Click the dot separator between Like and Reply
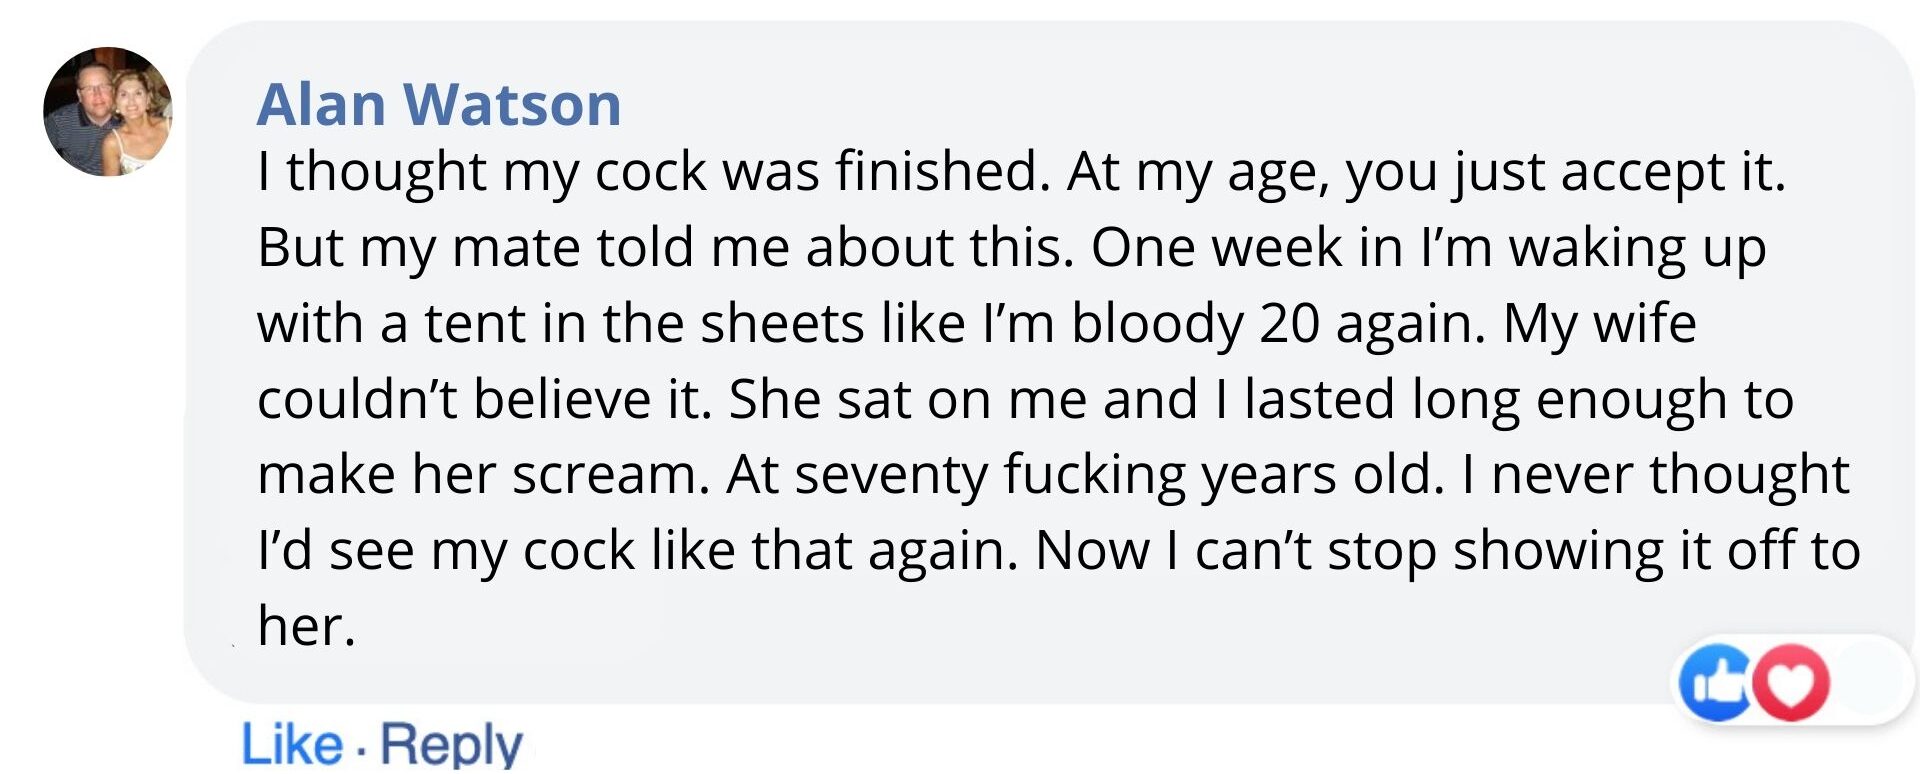The height and width of the screenshot is (774, 1920). (360, 748)
